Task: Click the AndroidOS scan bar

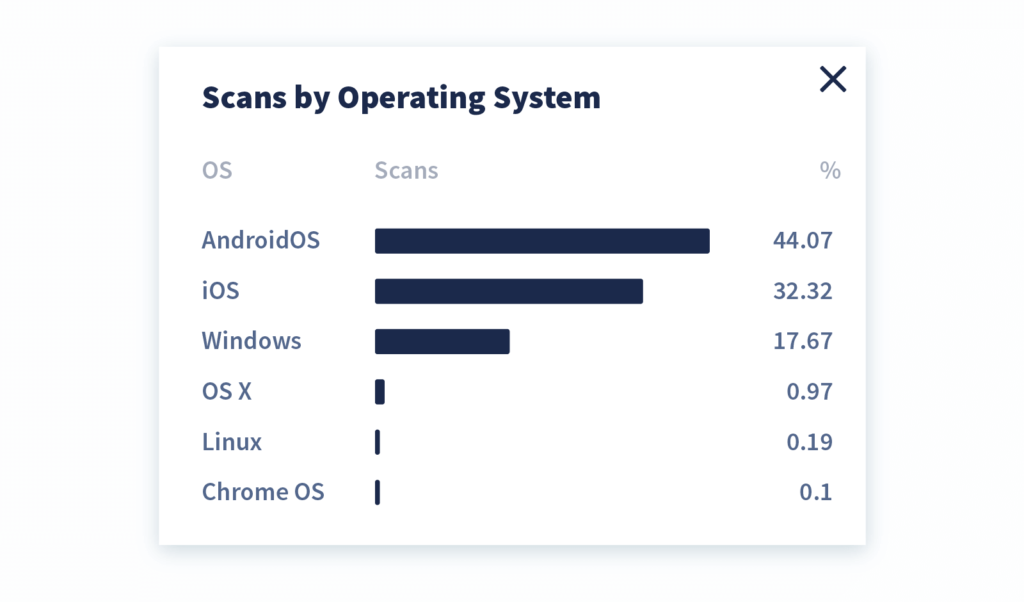Action: 540,240
